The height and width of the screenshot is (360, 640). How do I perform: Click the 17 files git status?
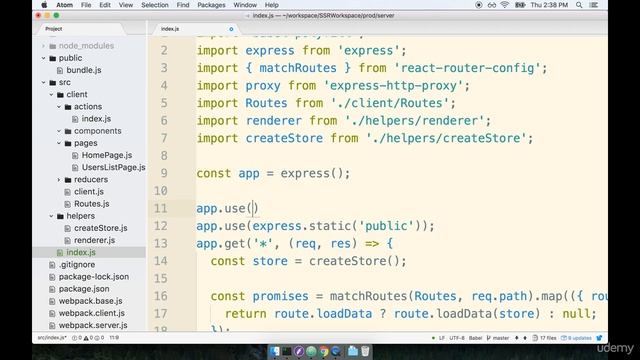(x=545, y=338)
